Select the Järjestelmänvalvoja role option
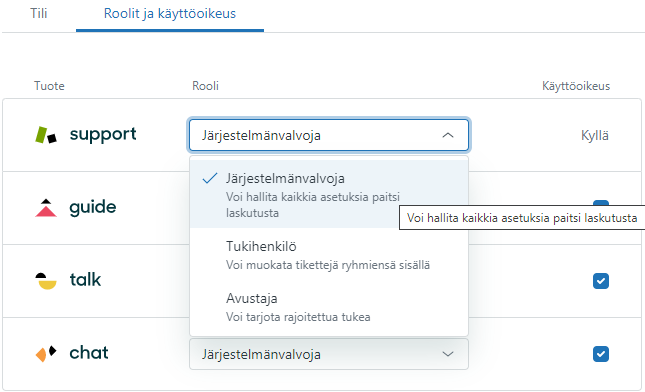Screen dimensions: 645x392 coord(329,195)
